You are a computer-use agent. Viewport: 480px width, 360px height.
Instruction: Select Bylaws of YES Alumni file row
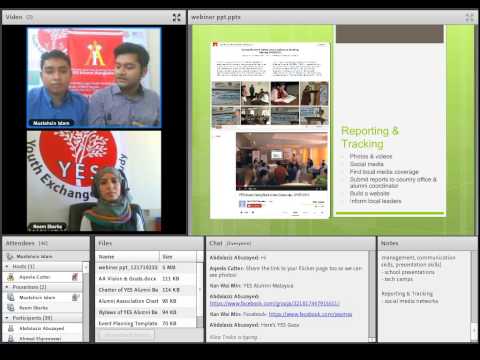(146, 312)
